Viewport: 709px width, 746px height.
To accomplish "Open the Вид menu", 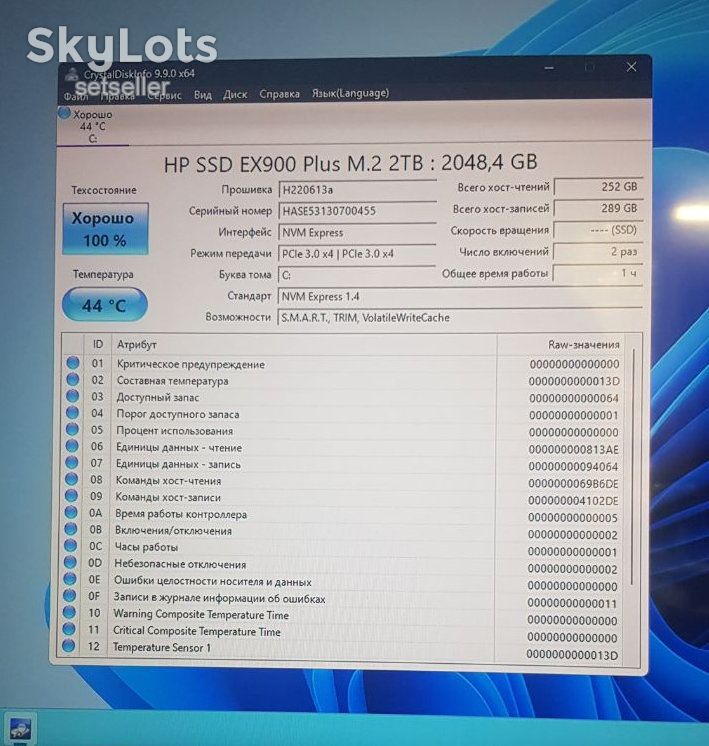I will [202, 95].
